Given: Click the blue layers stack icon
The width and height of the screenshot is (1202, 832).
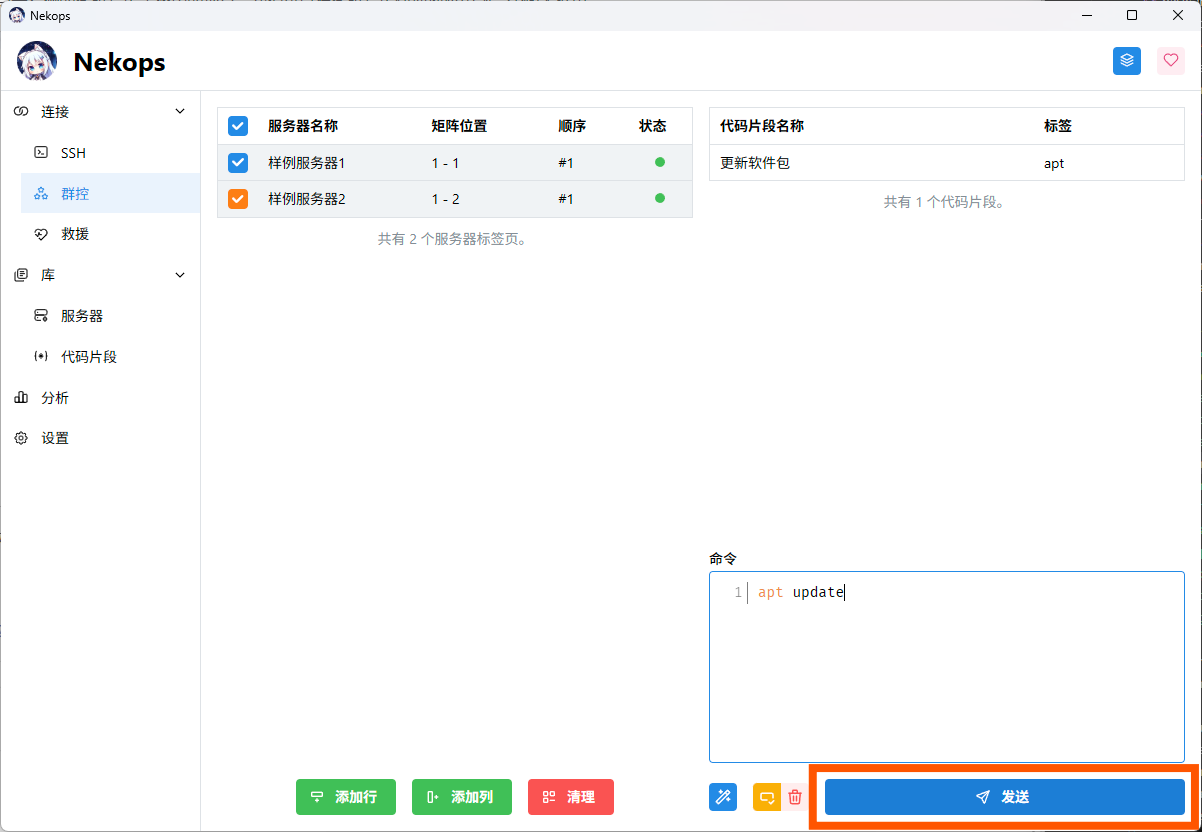Looking at the screenshot, I should click(x=1127, y=61).
